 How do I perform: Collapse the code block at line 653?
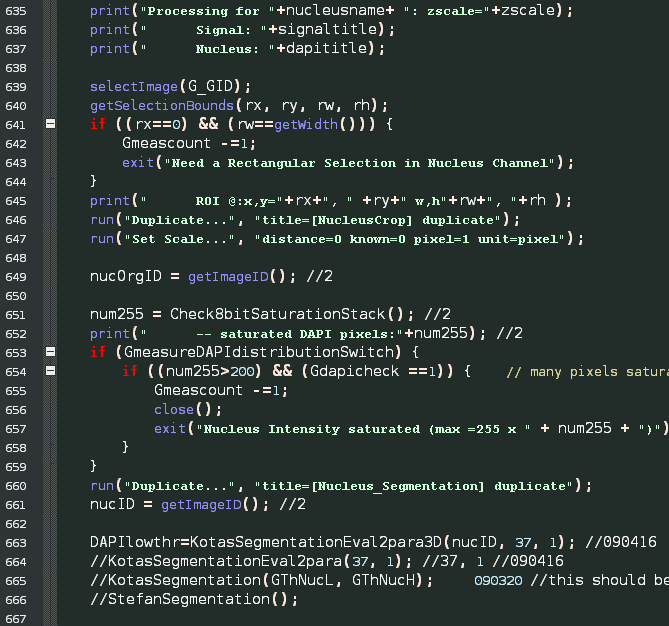(50, 352)
